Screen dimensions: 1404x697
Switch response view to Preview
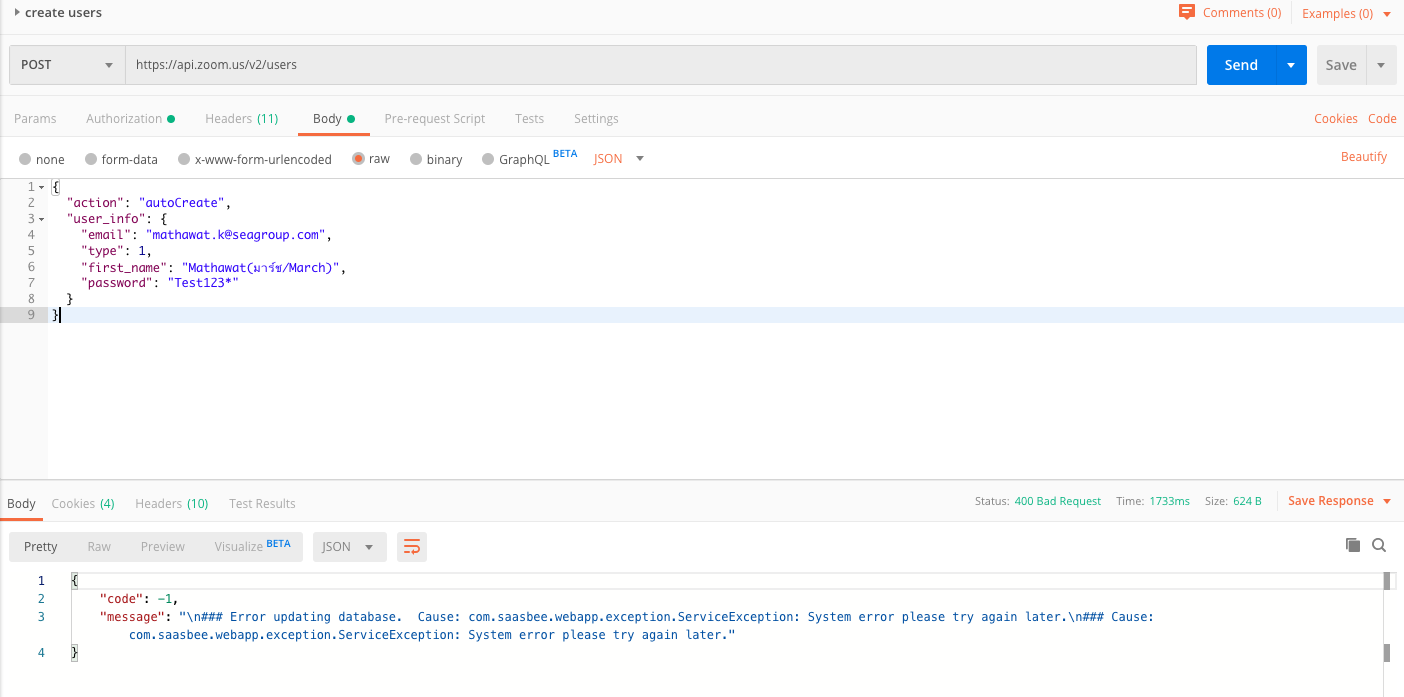click(162, 546)
